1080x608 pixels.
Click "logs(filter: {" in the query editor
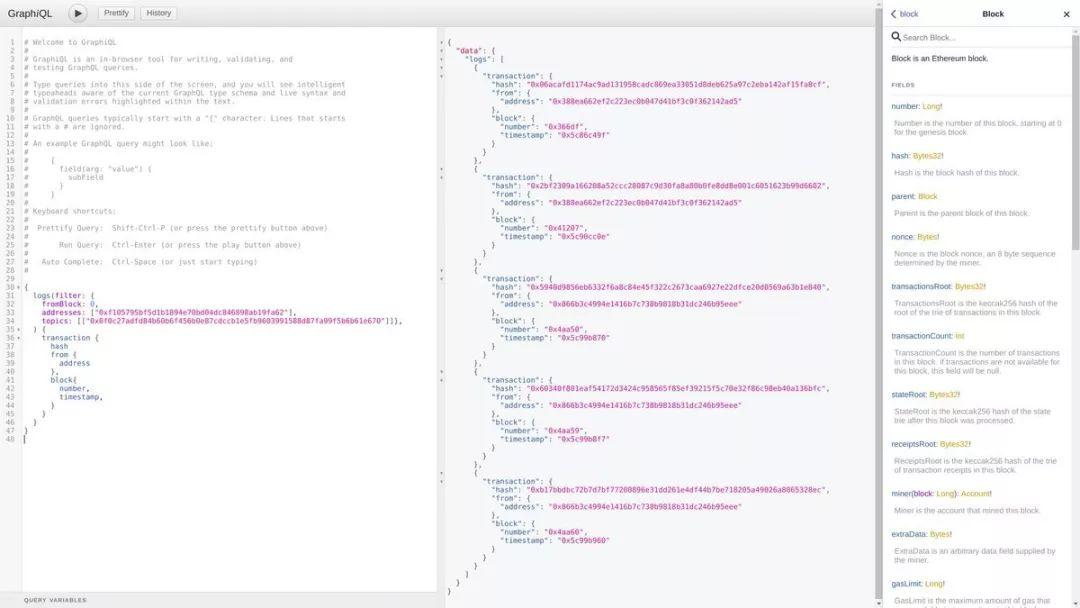click(x=63, y=295)
